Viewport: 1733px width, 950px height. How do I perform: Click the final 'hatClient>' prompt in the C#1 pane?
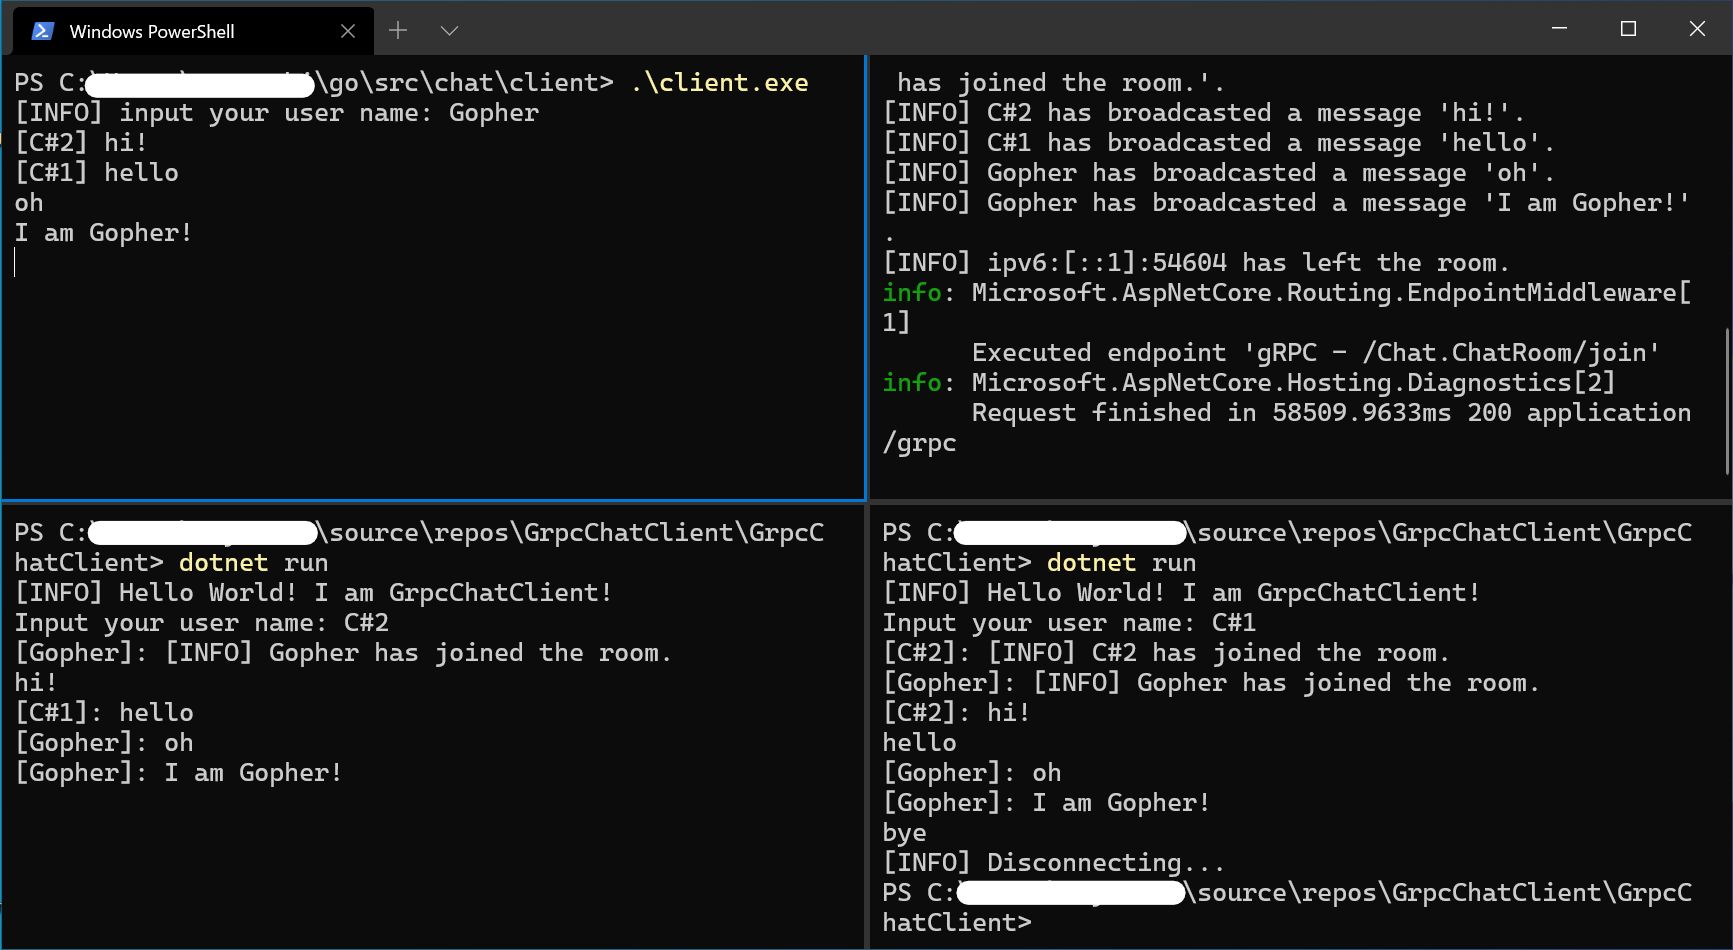956,923
